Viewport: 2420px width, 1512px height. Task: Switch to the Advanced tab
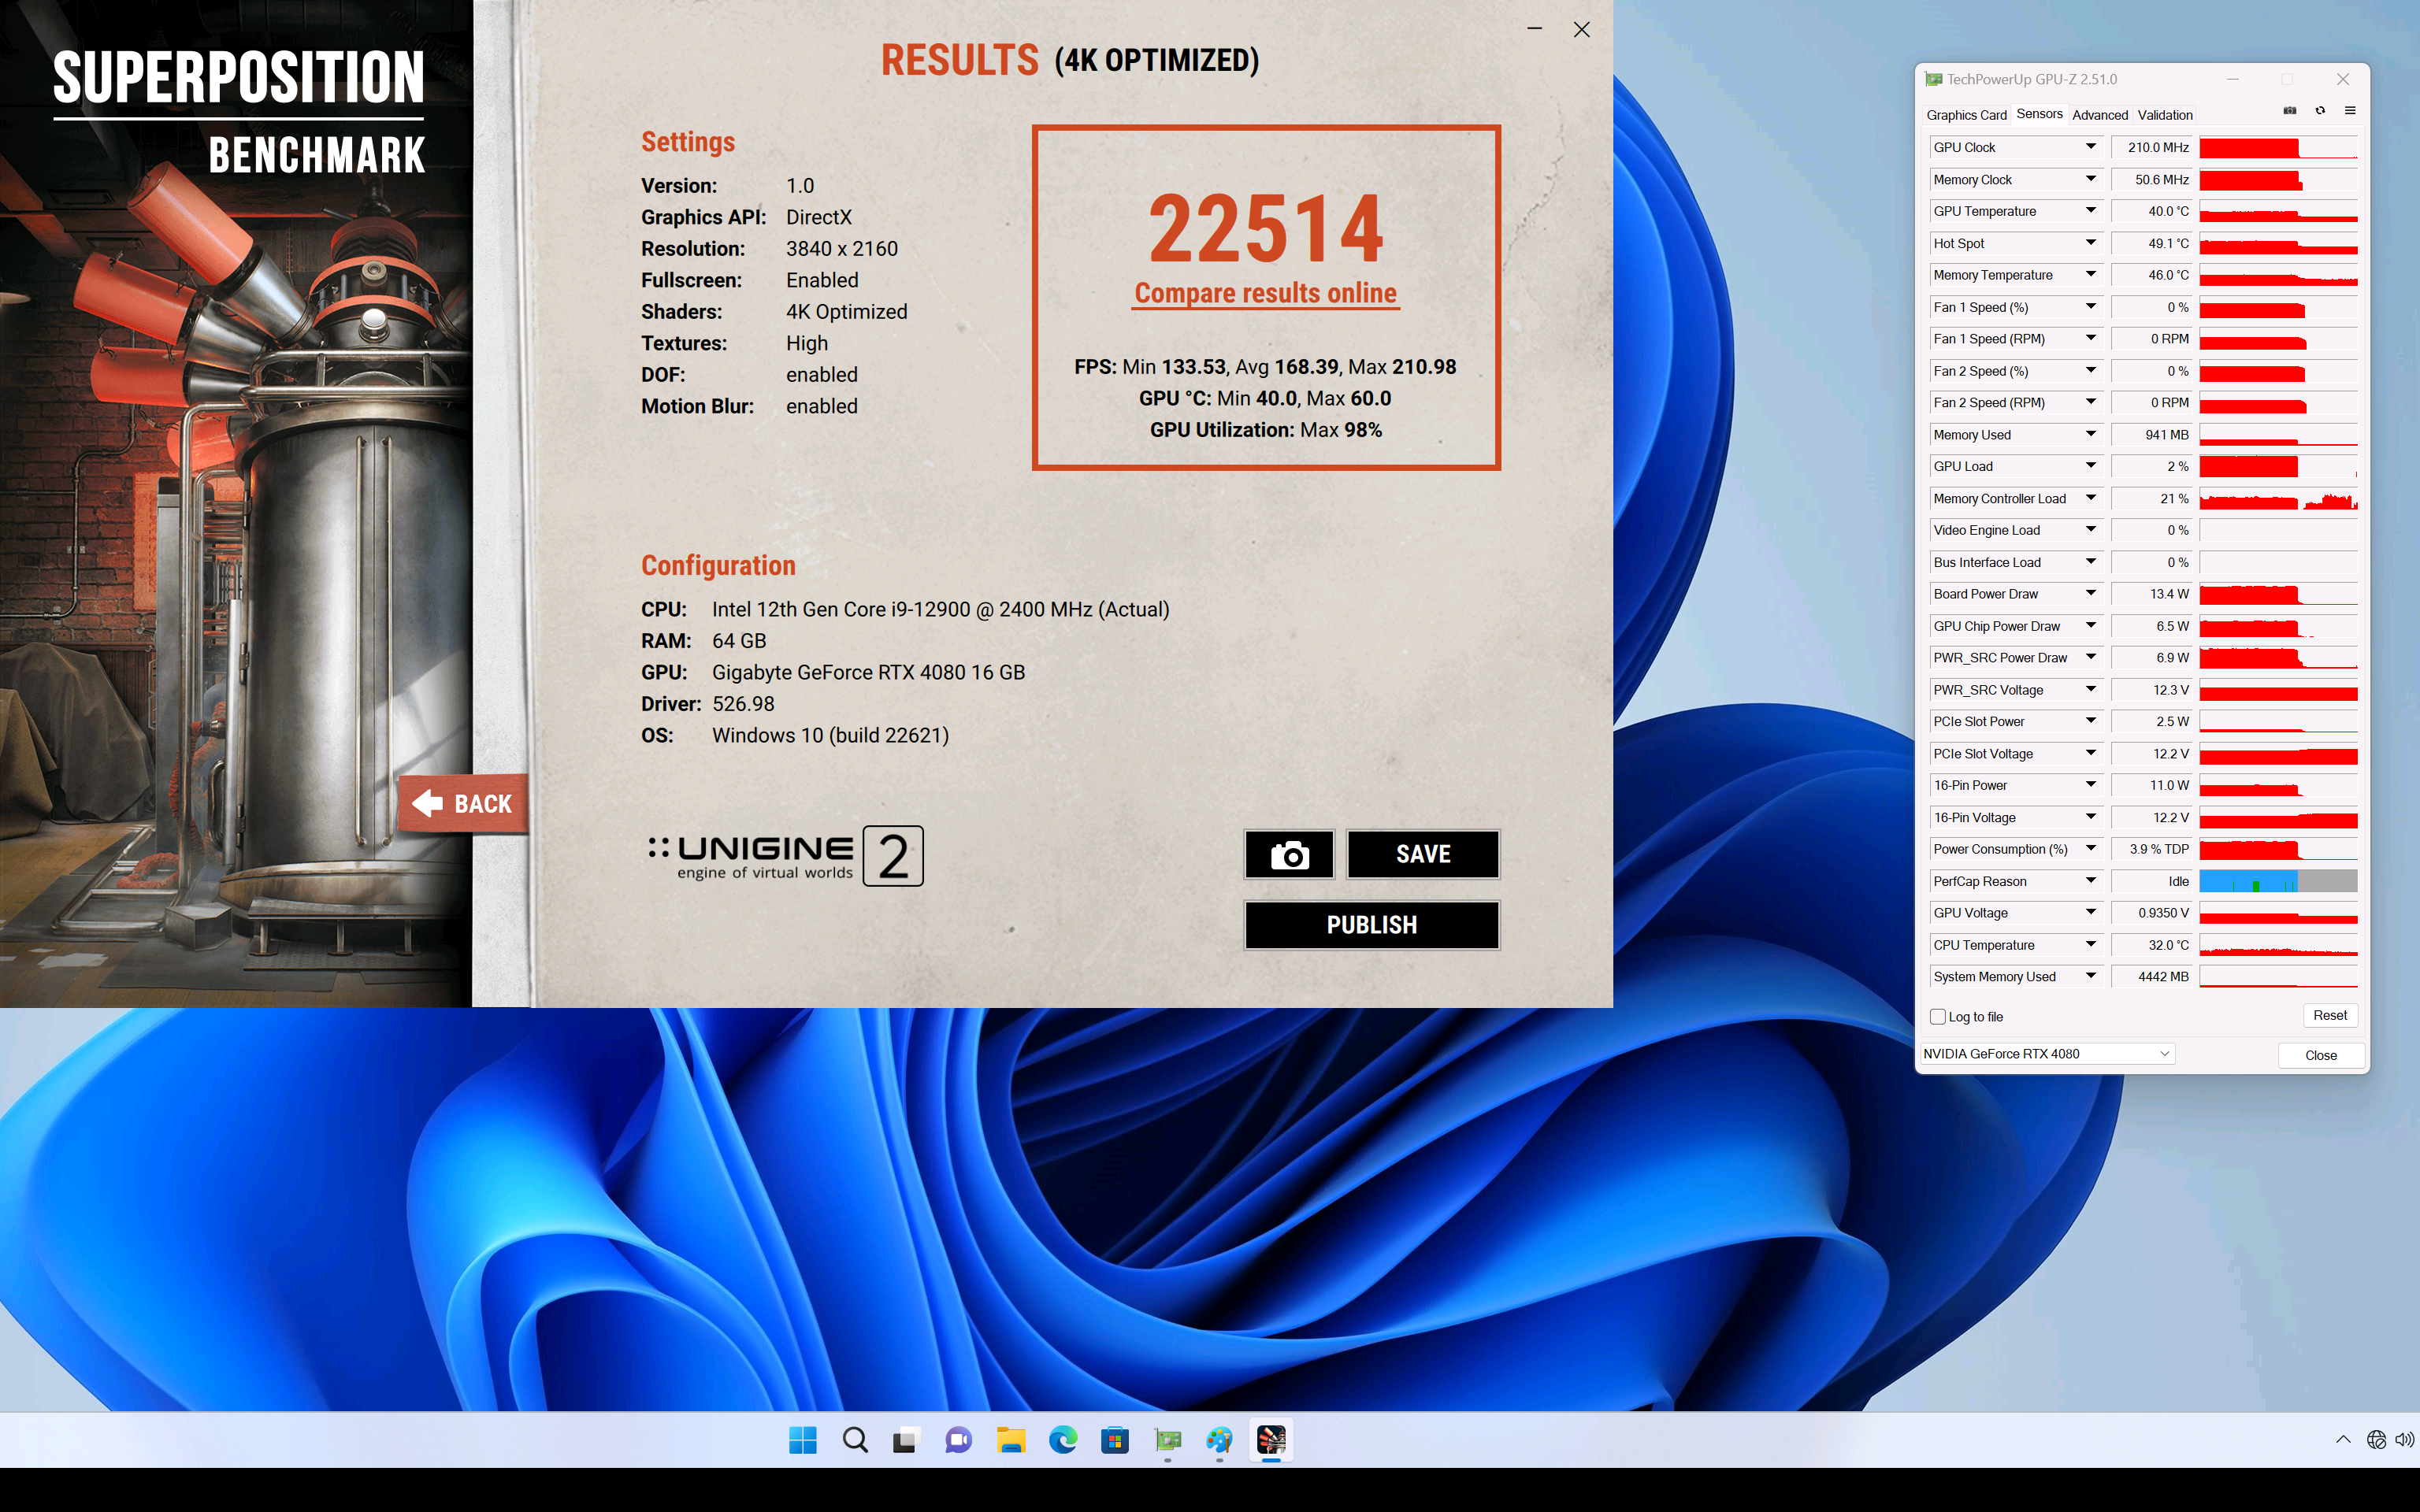pos(2099,115)
